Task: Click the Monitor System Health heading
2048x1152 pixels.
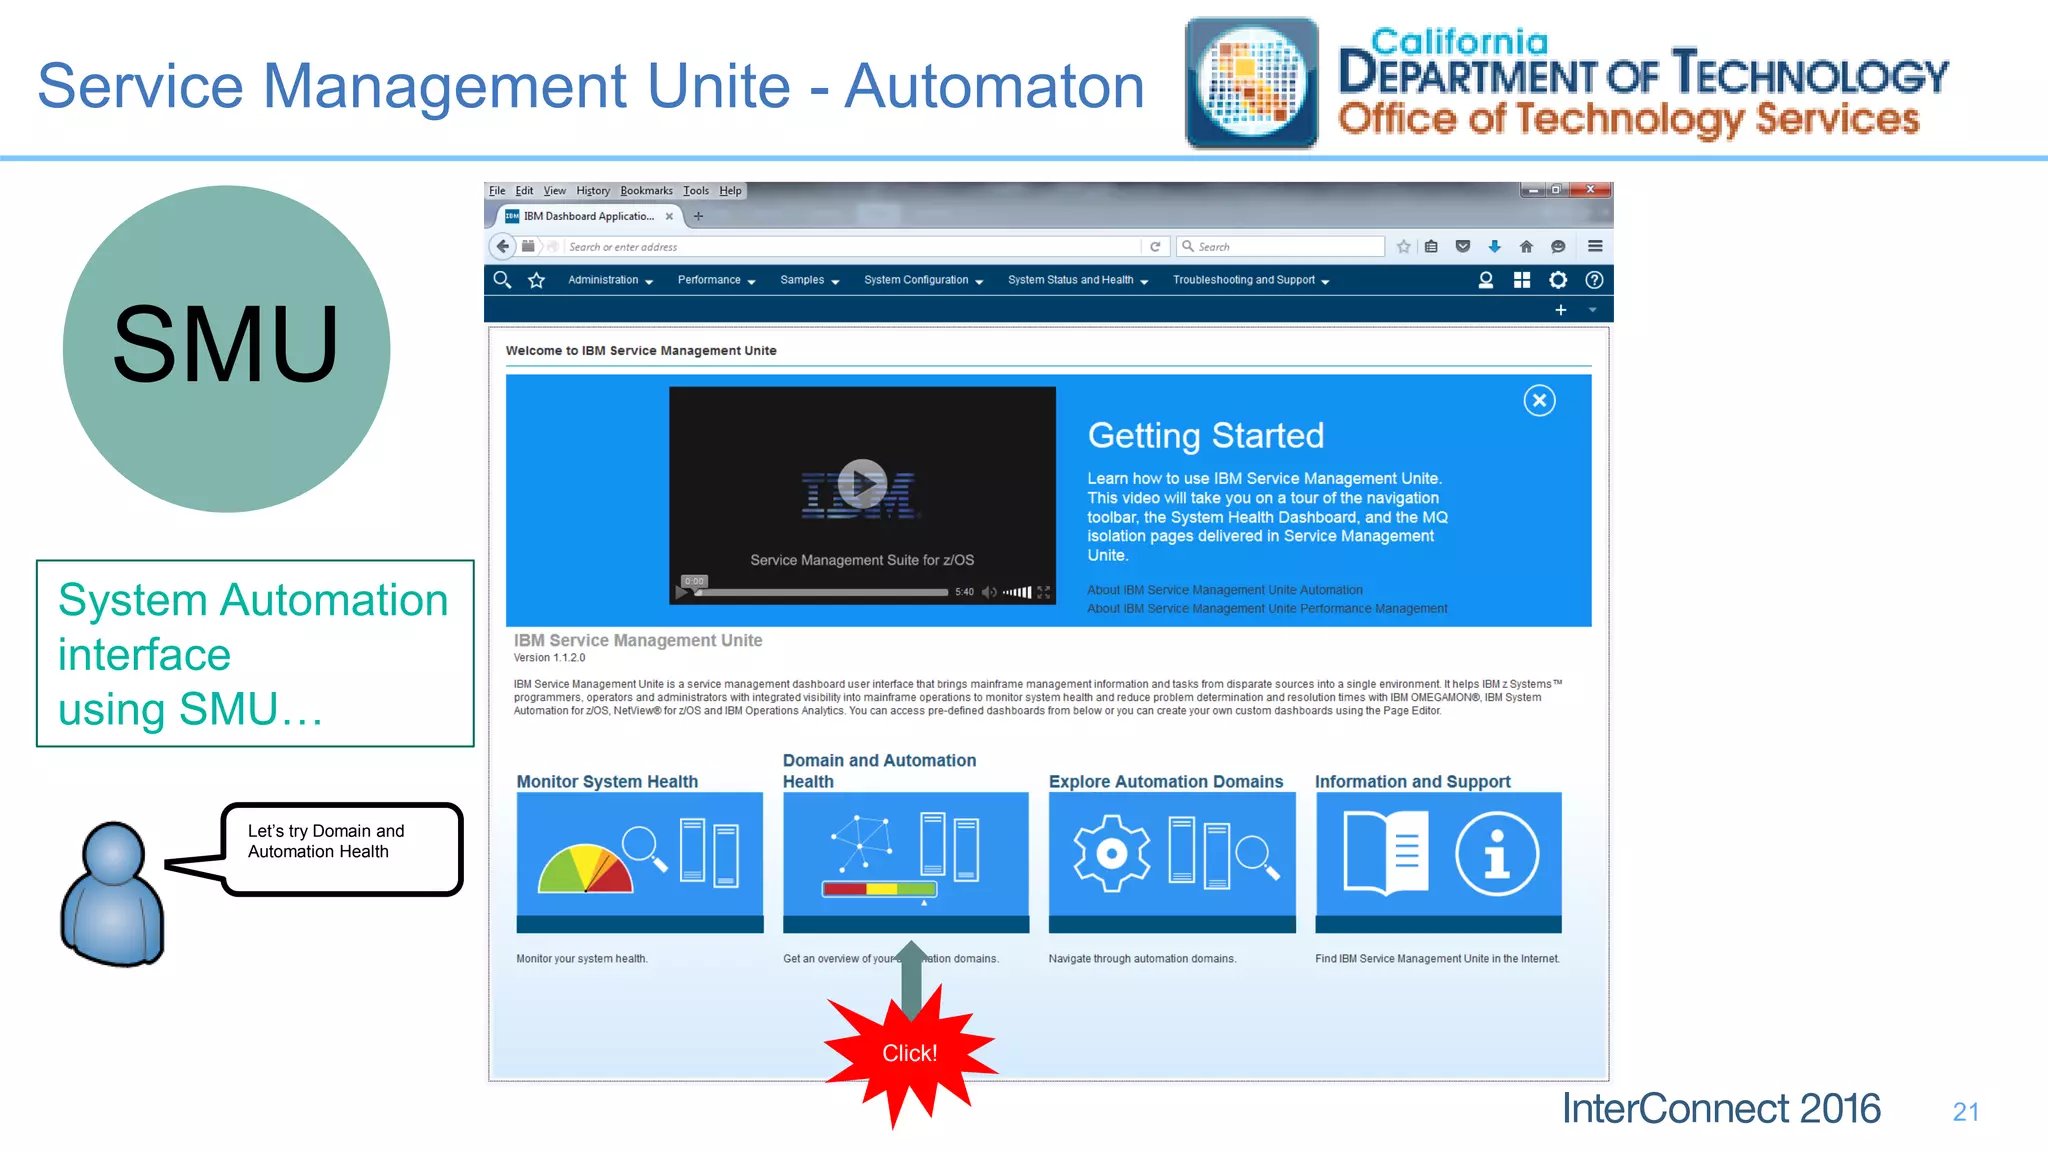Action: pos(607,781)
